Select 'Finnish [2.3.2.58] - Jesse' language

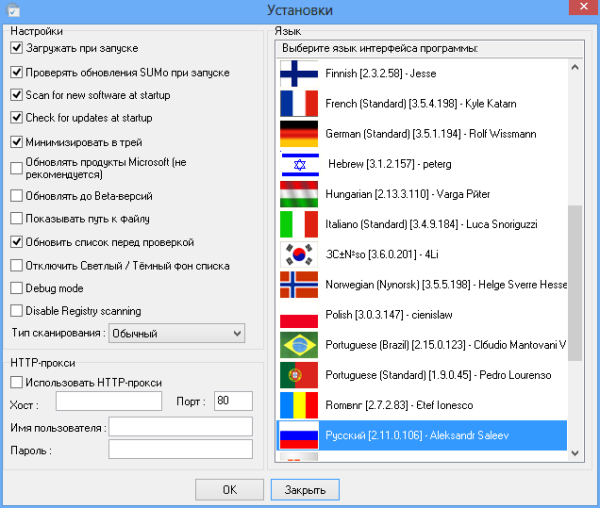tap(422, 73)
